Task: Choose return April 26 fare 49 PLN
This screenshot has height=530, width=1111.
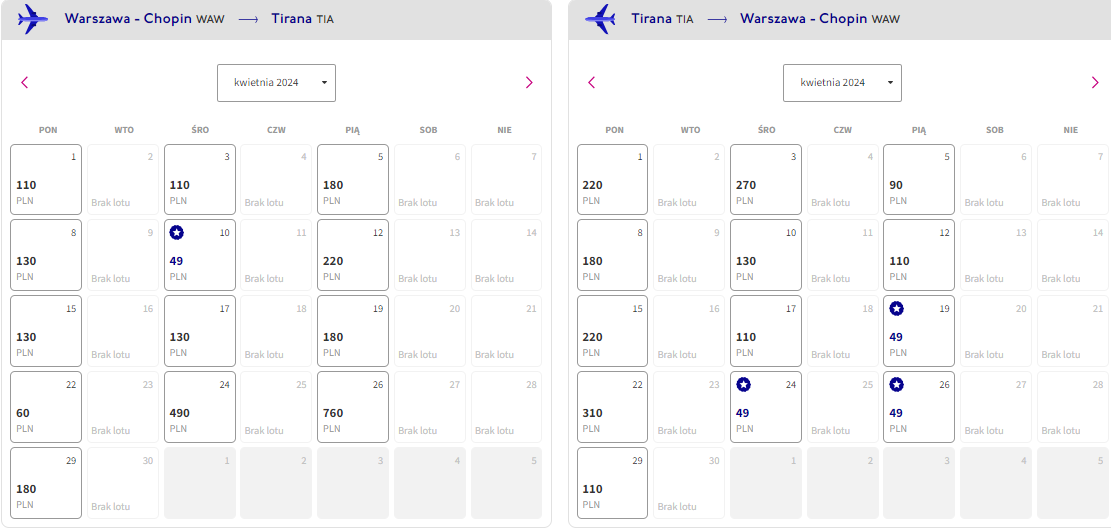Action: (919, 407)
